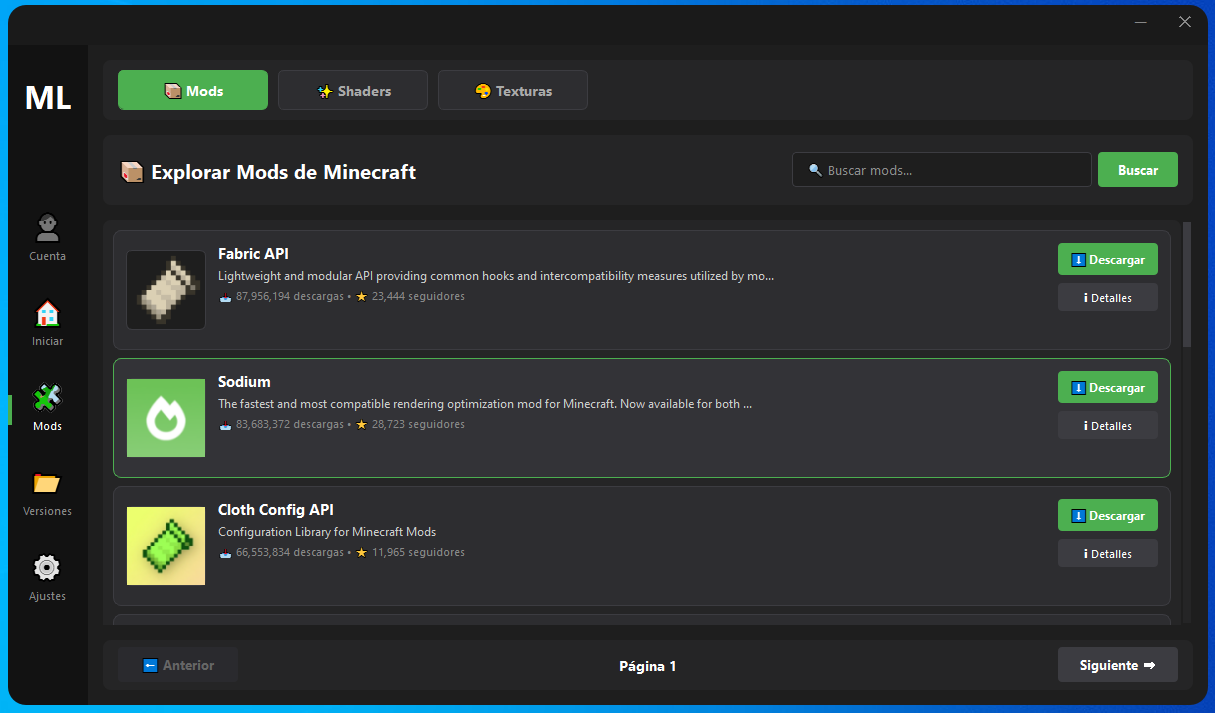1215x713 pixels.
Task: Switch to the Texturas tab
Action: (x=512, y=90)
